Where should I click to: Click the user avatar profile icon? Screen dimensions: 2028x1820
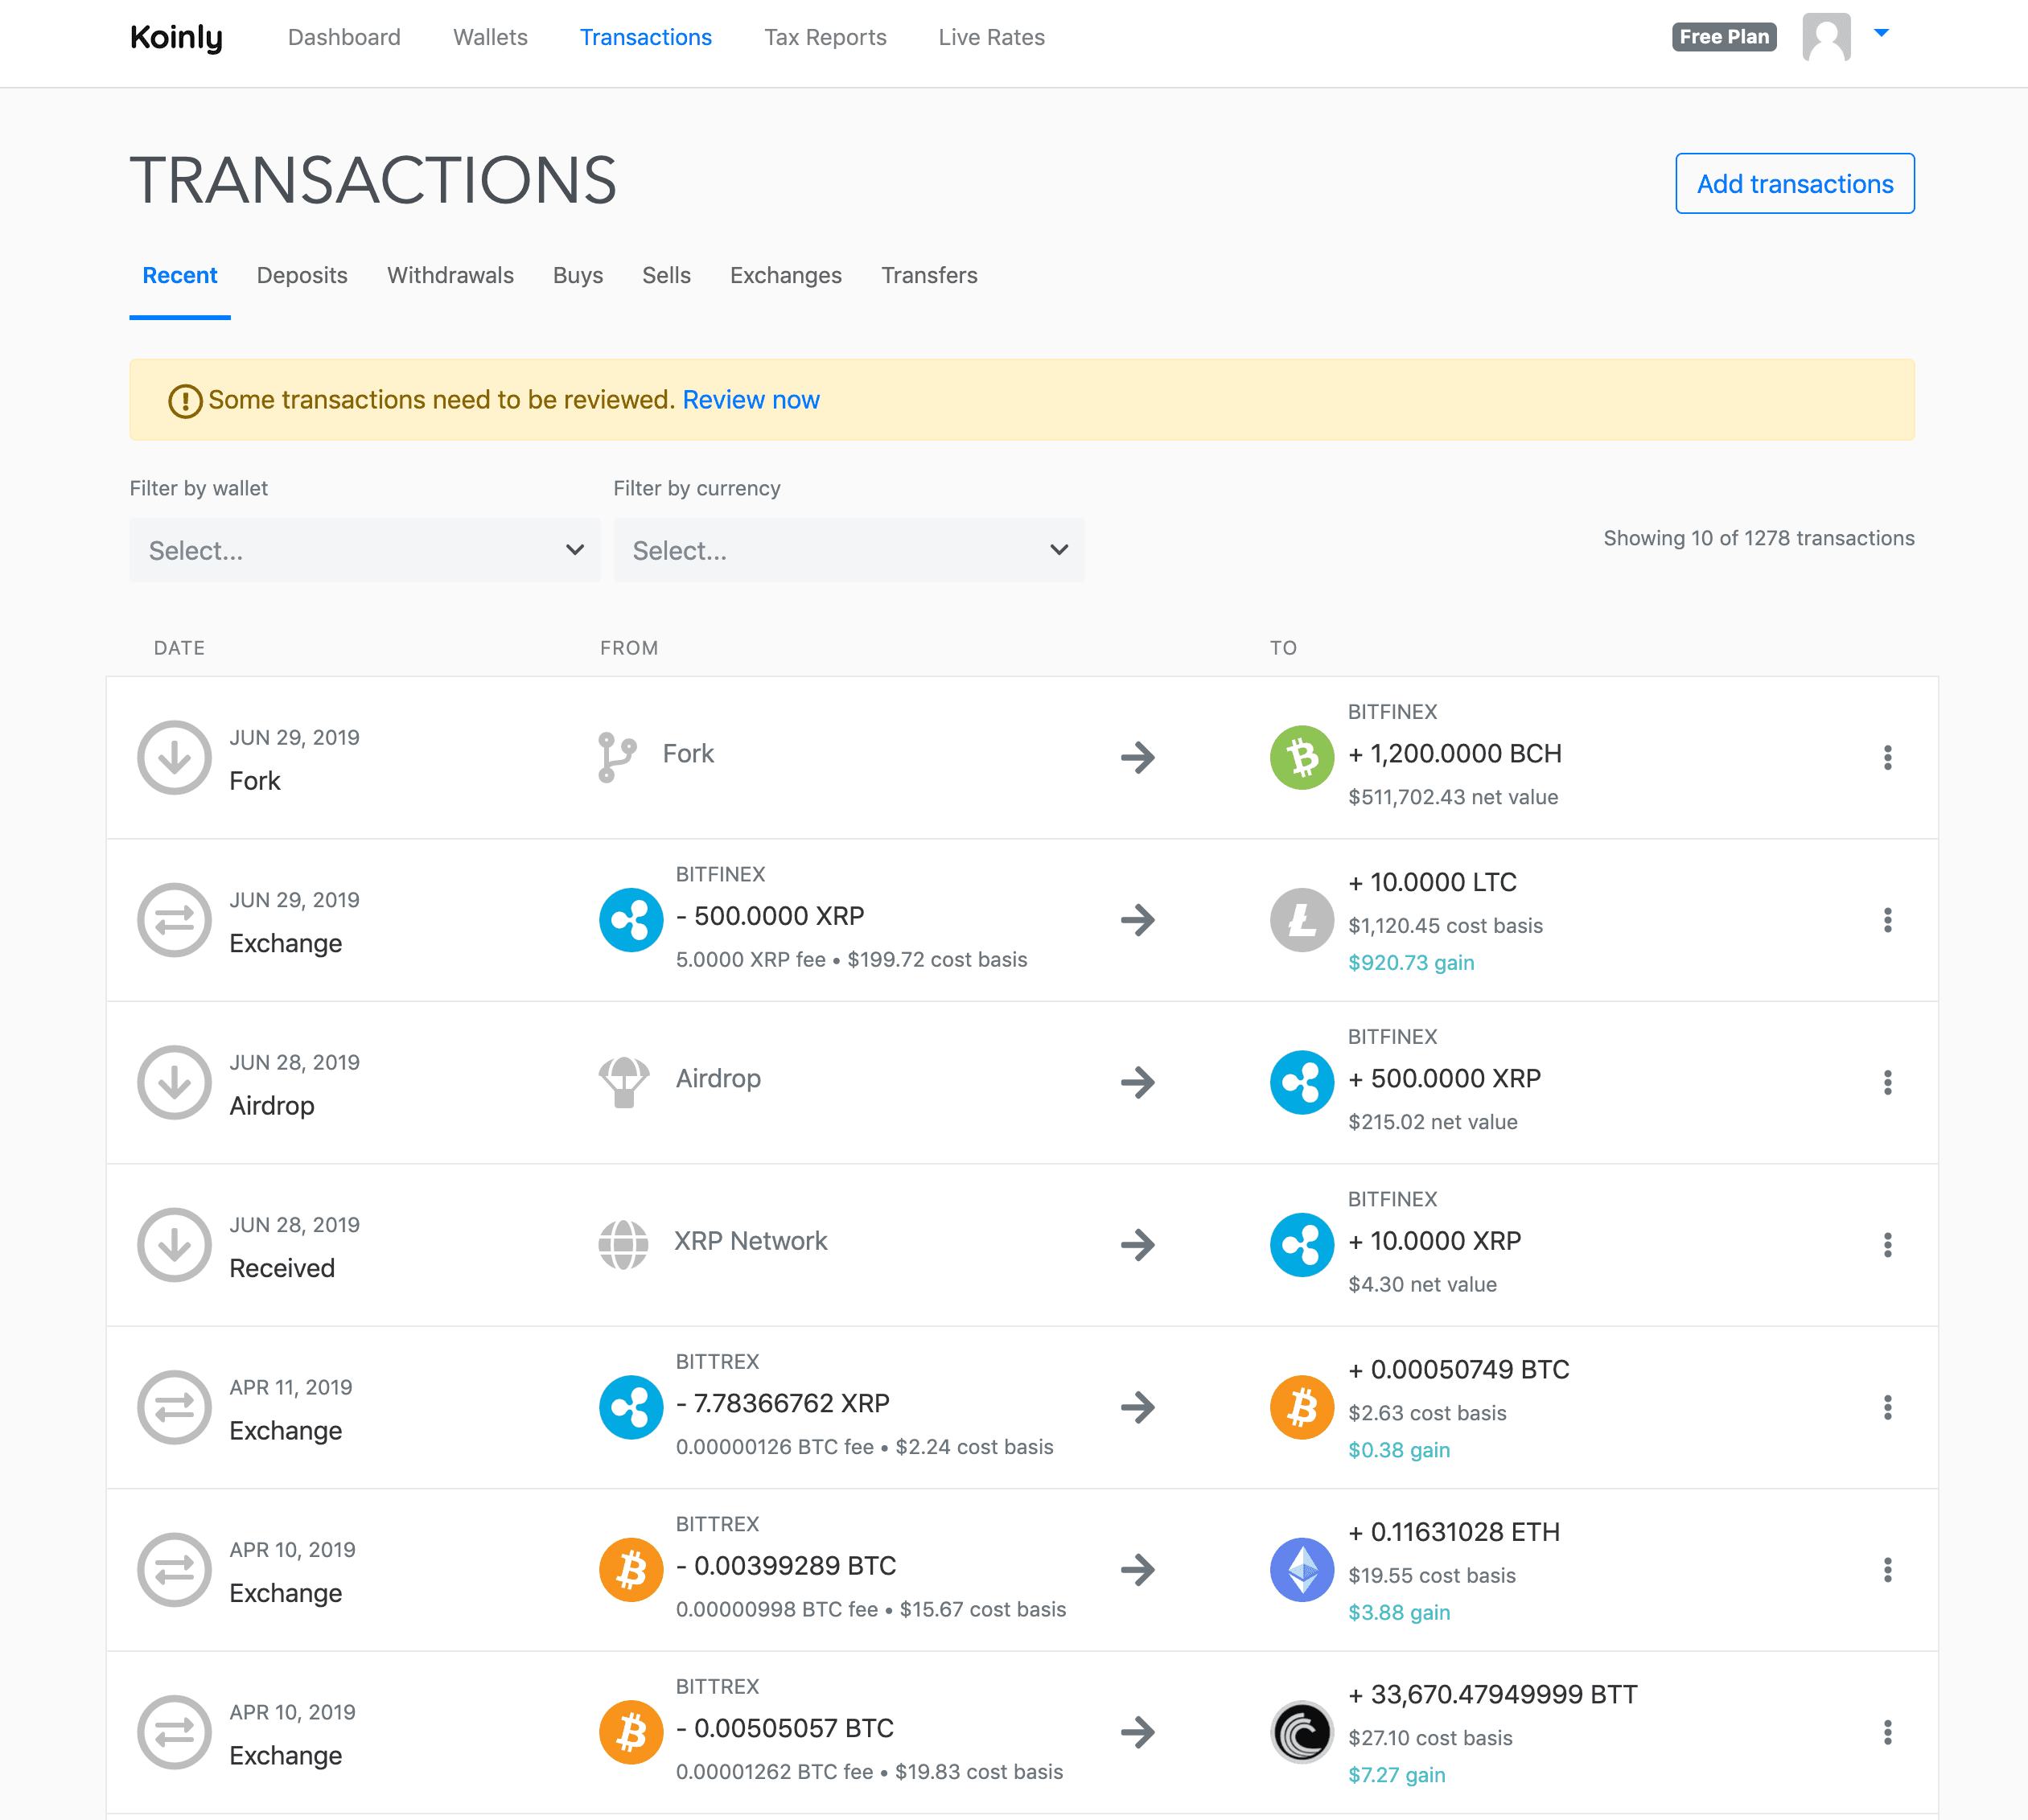pyautogui.click(x=1825, y=37)
